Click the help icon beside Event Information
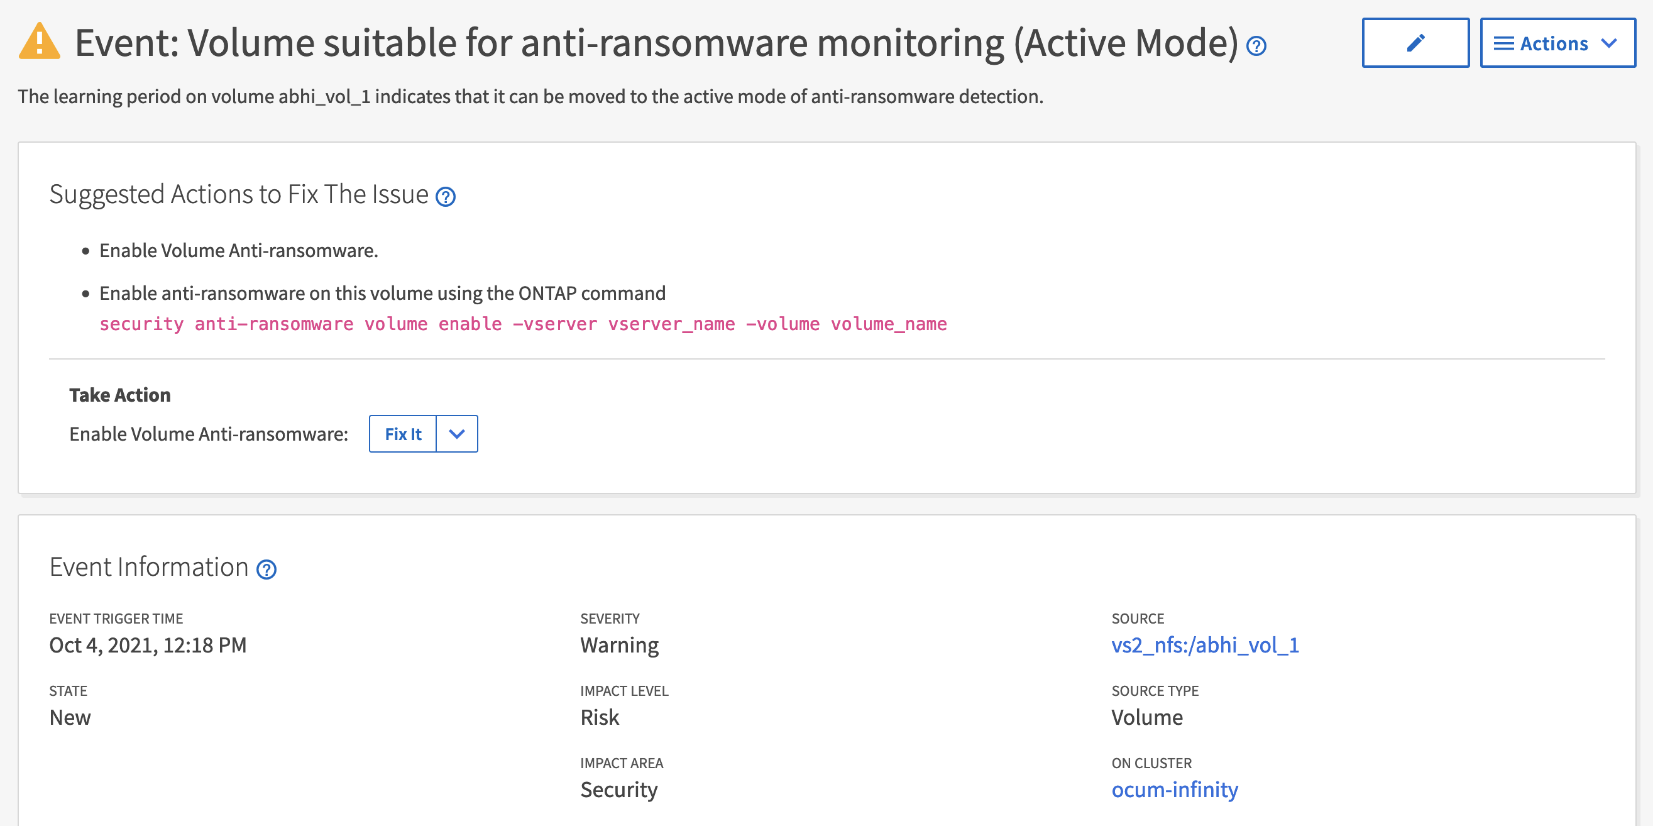 coord(266,570)
